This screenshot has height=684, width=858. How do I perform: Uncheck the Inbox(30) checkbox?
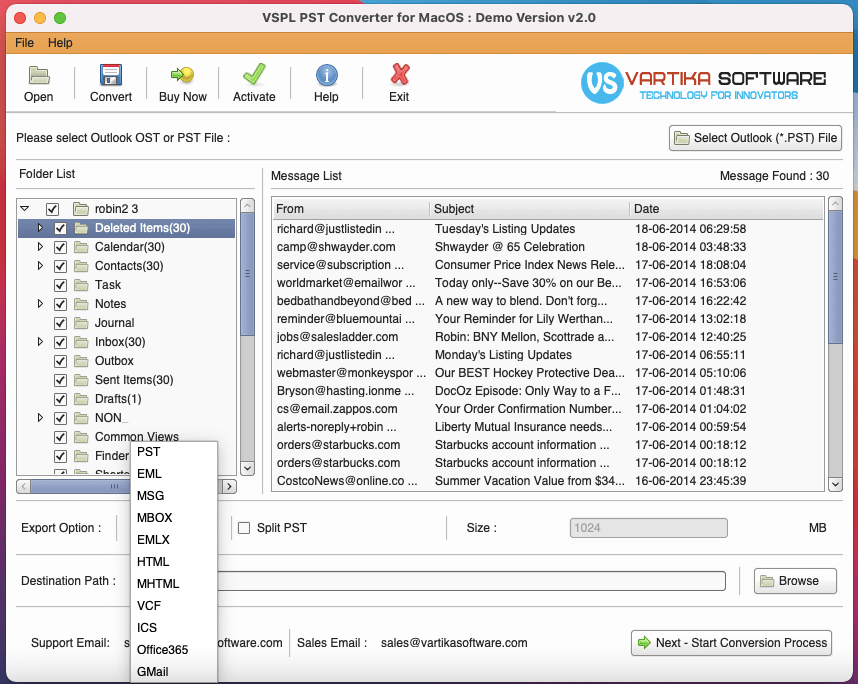pos(60,342)
